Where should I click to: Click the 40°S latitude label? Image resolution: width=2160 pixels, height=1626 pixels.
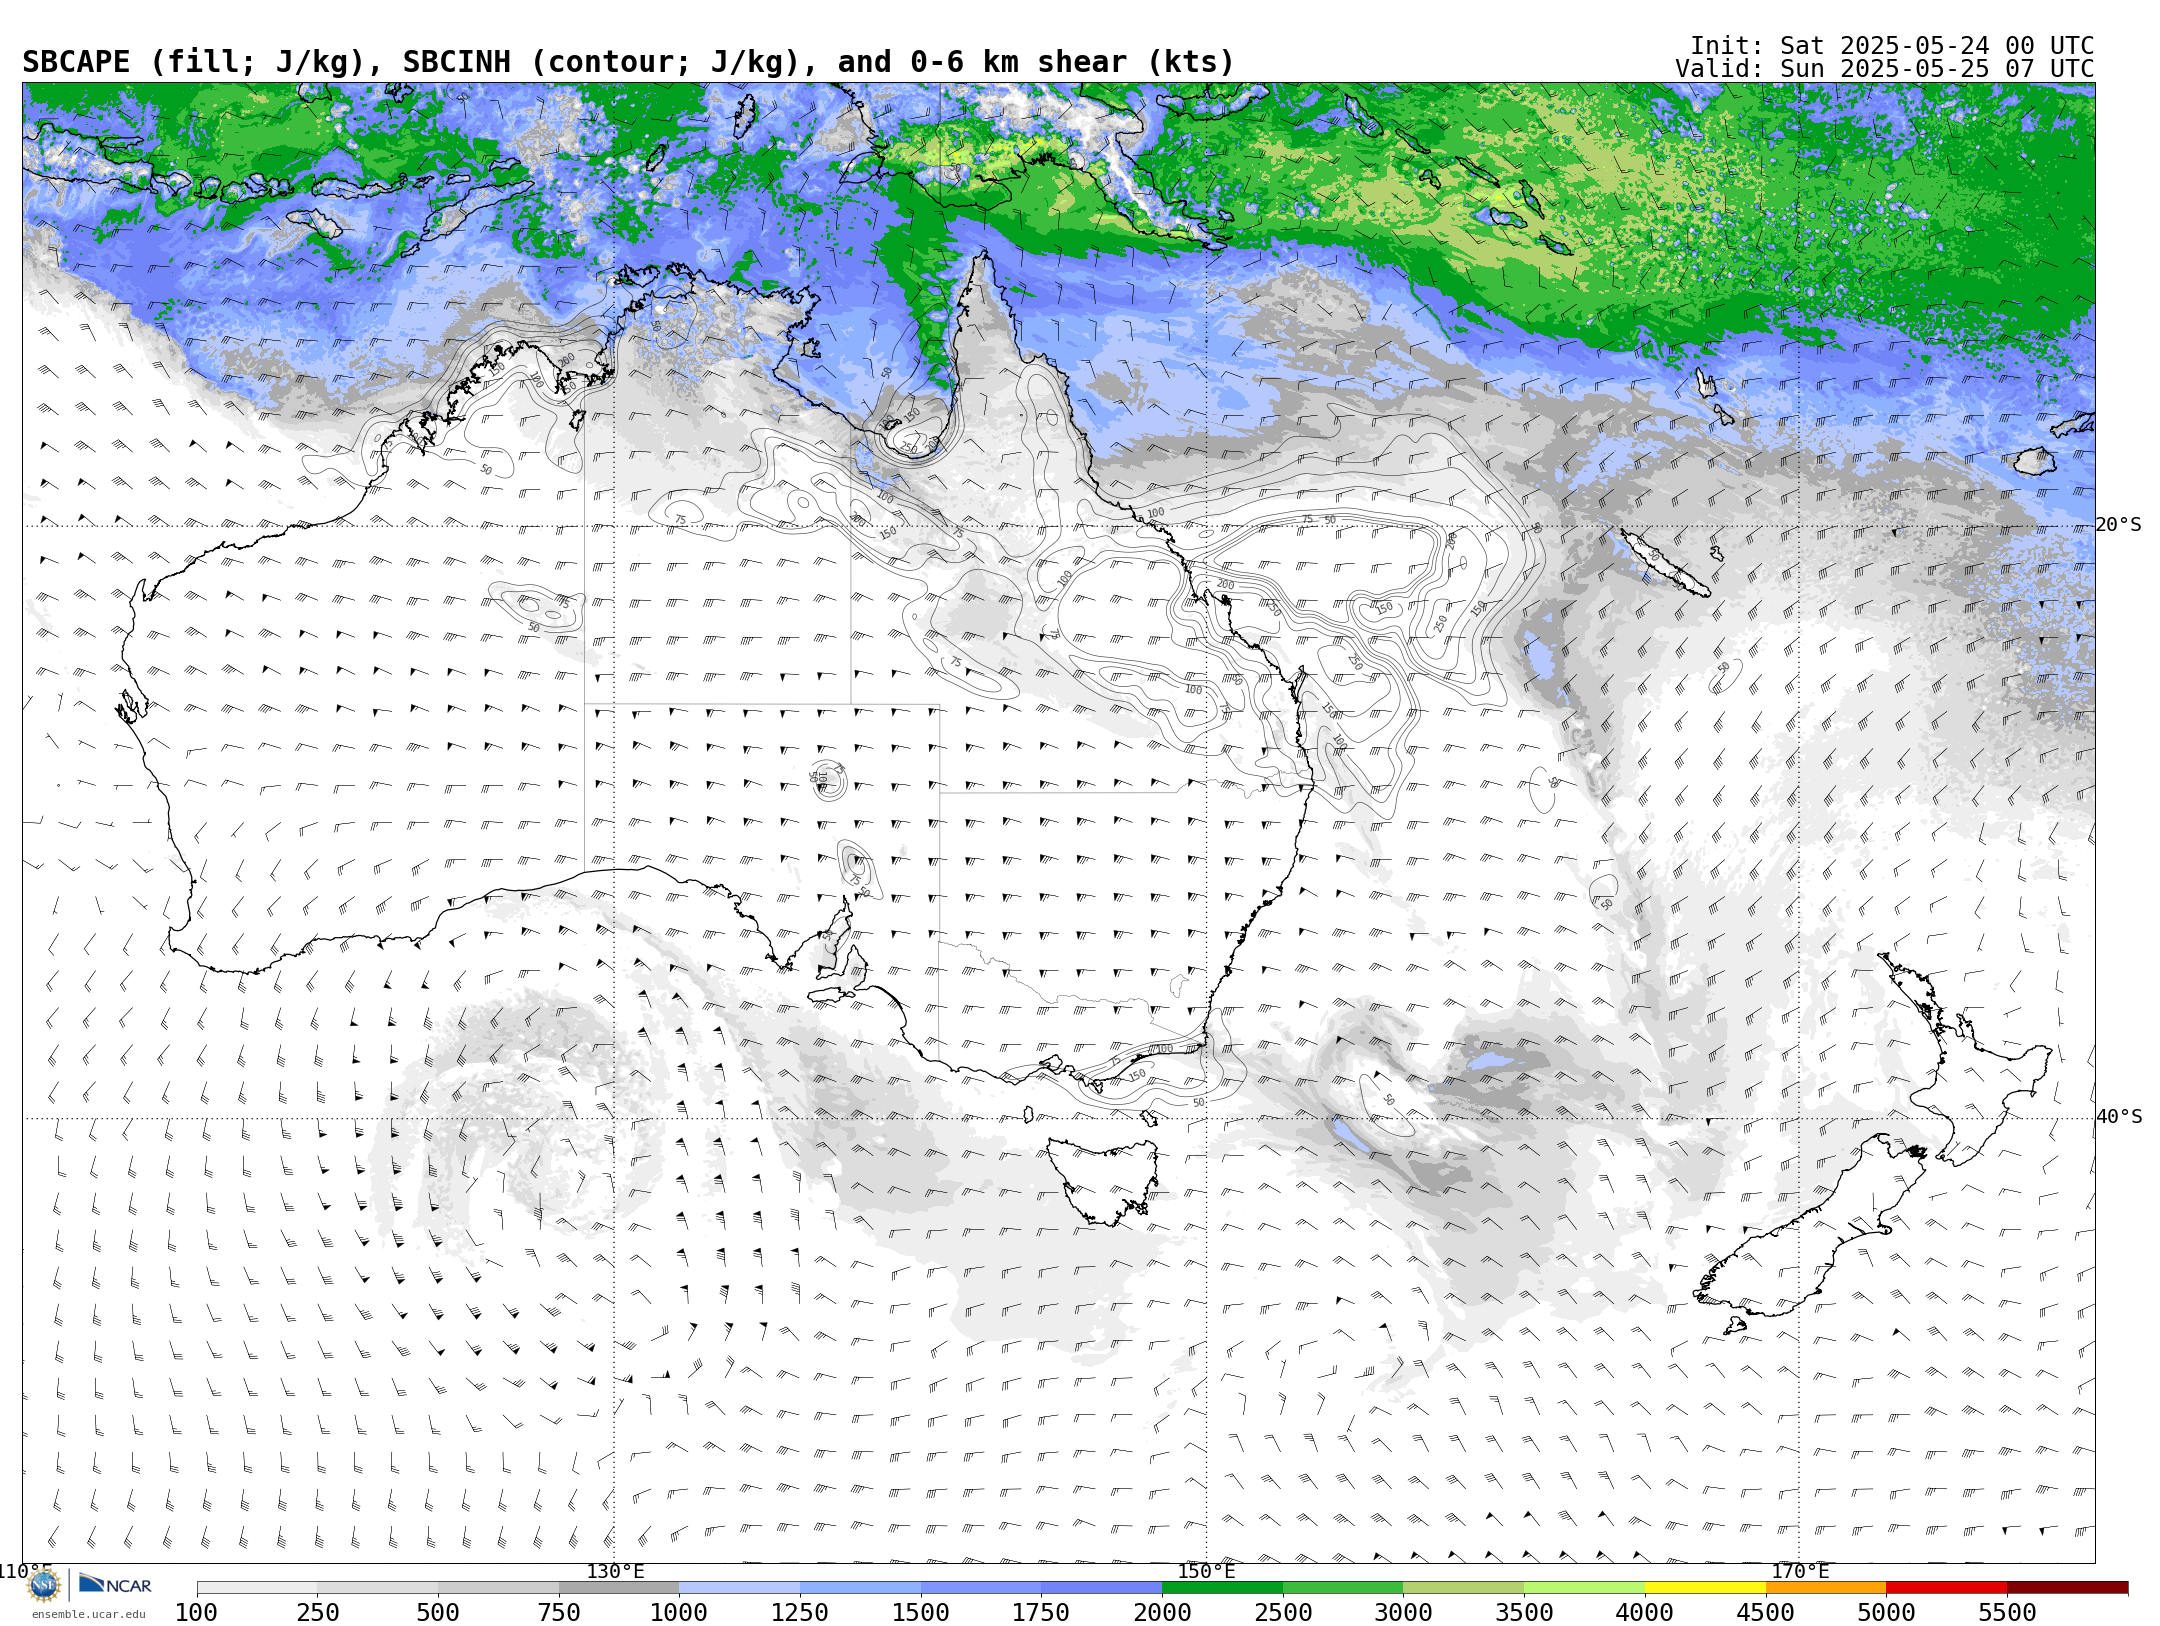[x=2119, y=1117]
